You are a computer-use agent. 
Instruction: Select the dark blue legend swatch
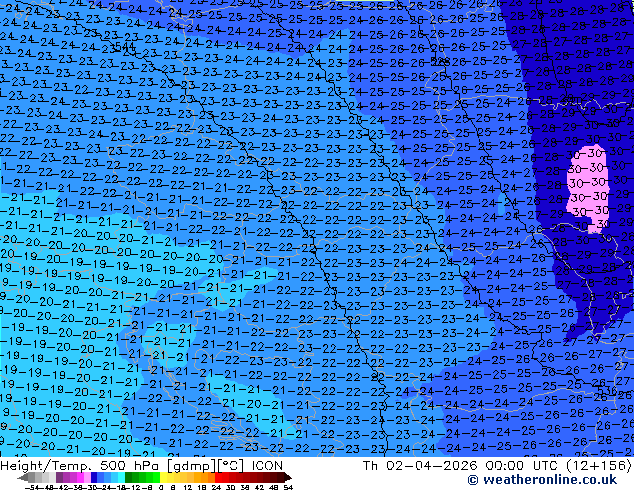[x=94, y=478]
